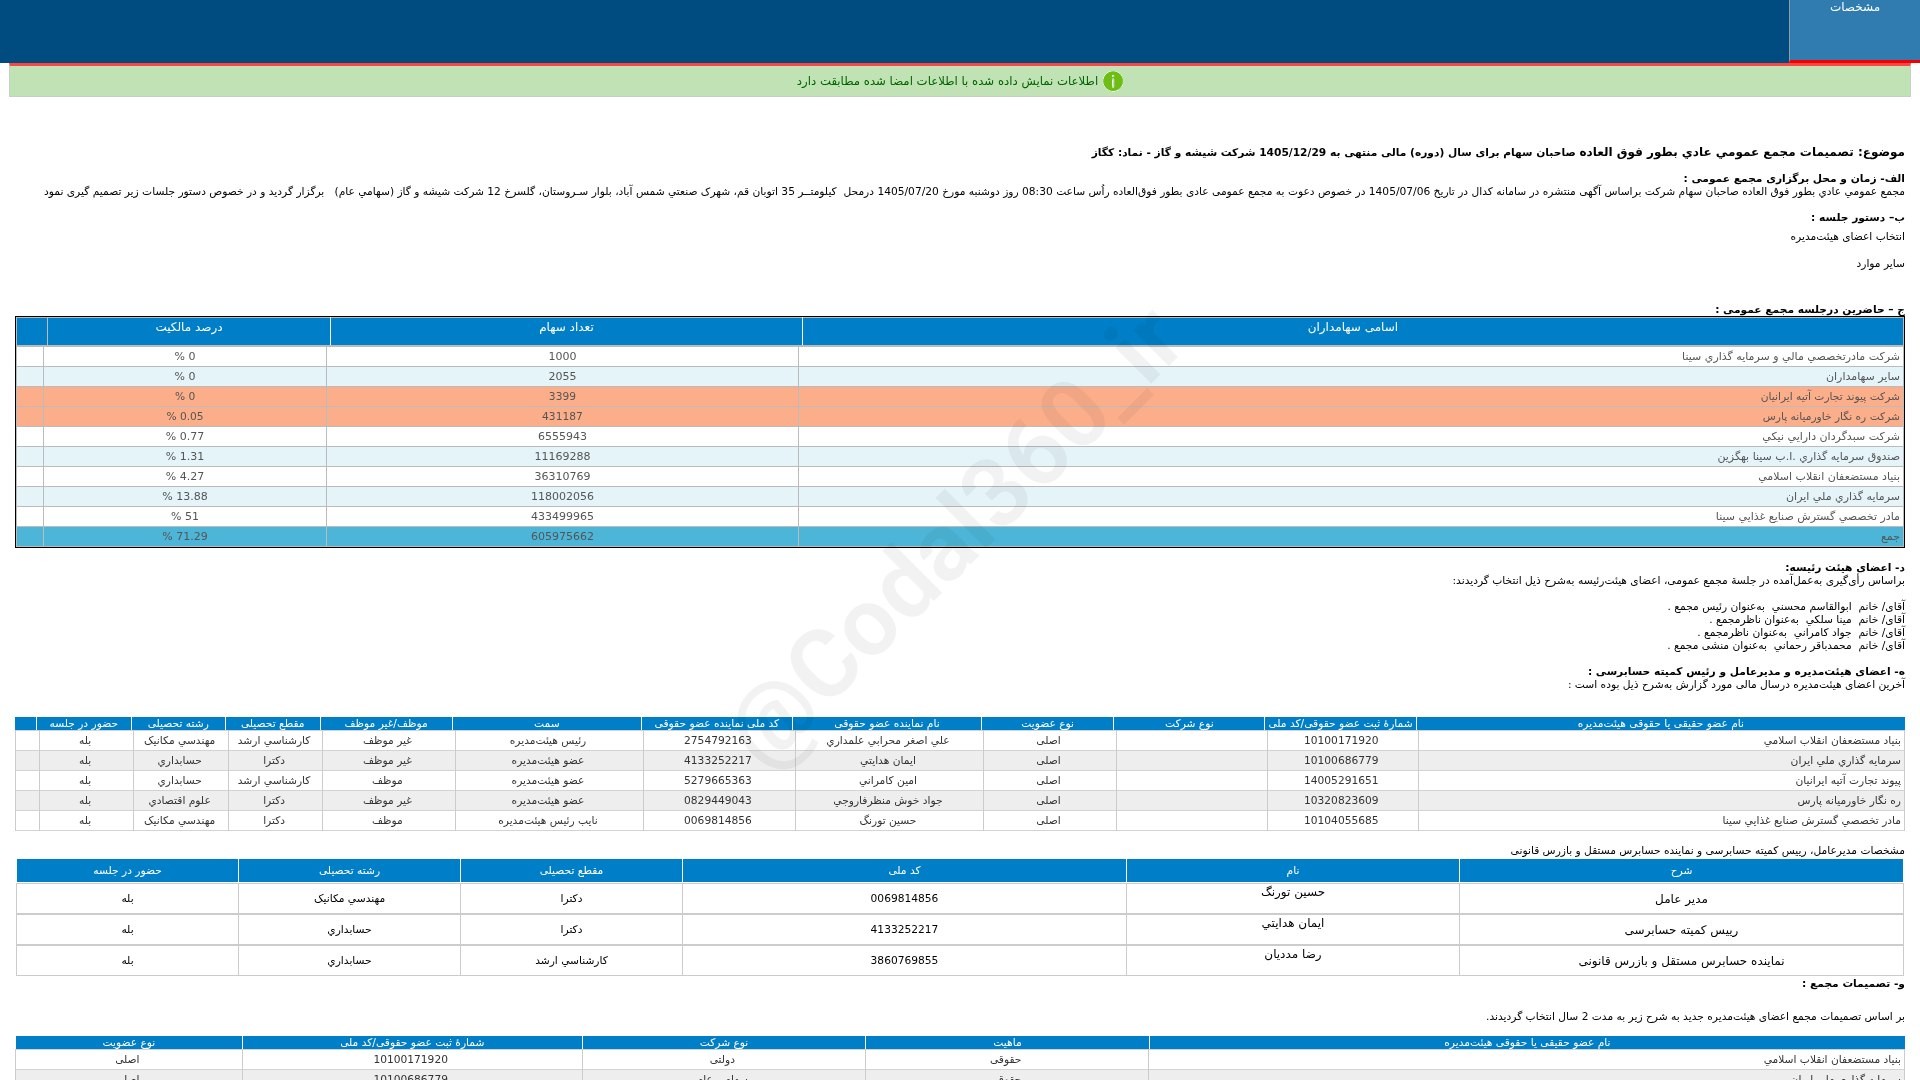Open the مشخصات tab at top right
The height and width of the screenshot is (1080, 1920).
coord(1854,30)
